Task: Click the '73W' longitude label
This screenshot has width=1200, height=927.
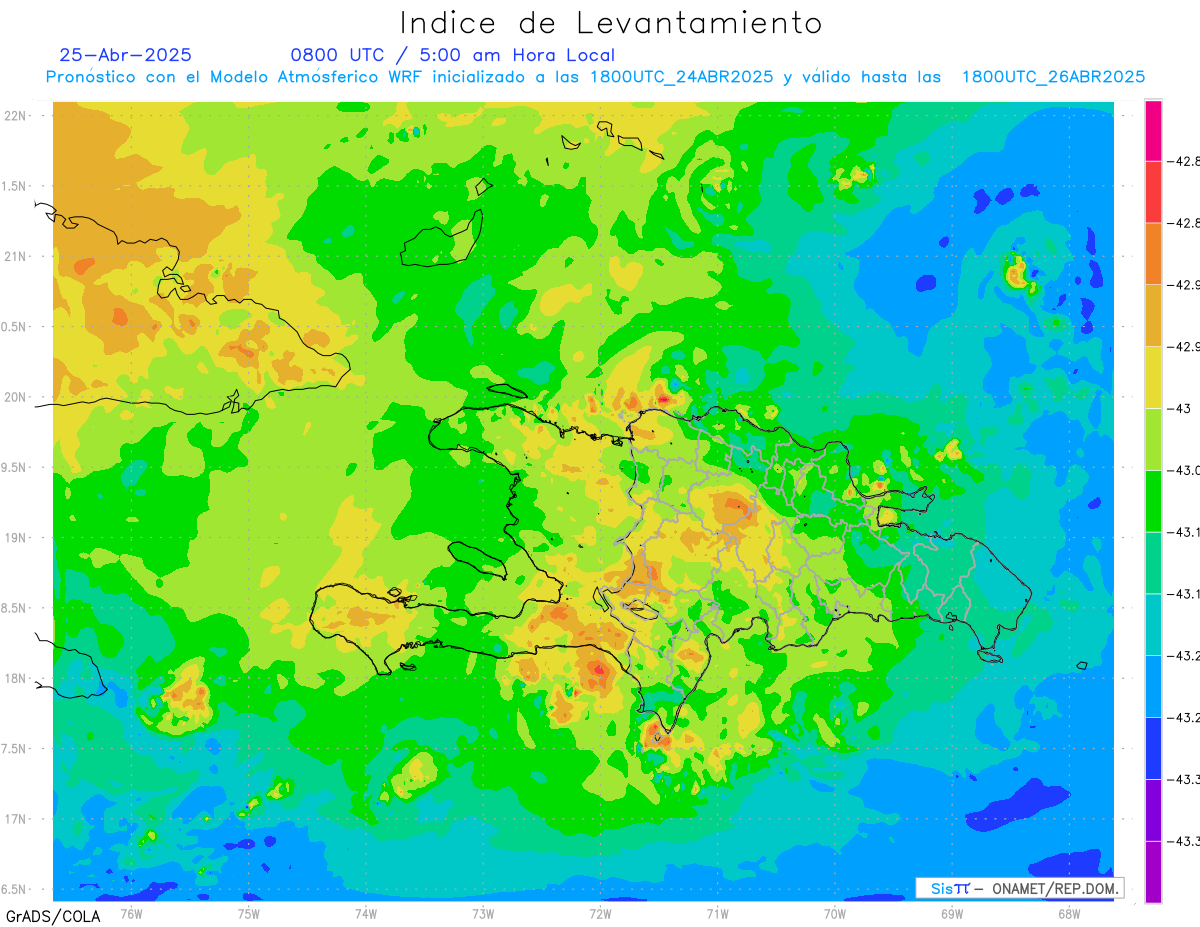Action: pos(483,912)
